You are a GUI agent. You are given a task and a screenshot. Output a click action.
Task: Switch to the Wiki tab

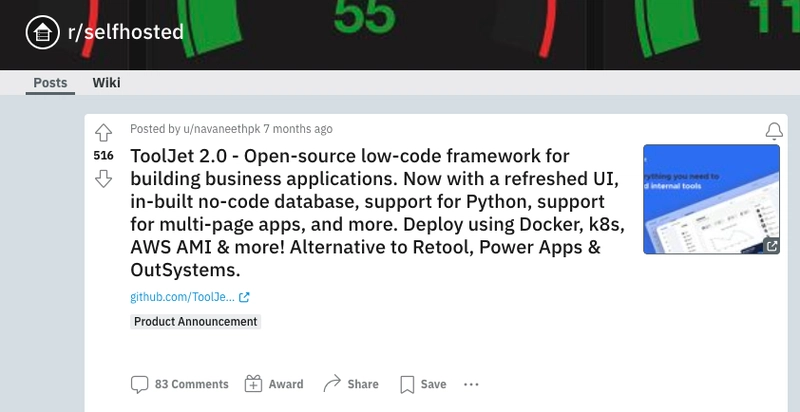(107, 83)
